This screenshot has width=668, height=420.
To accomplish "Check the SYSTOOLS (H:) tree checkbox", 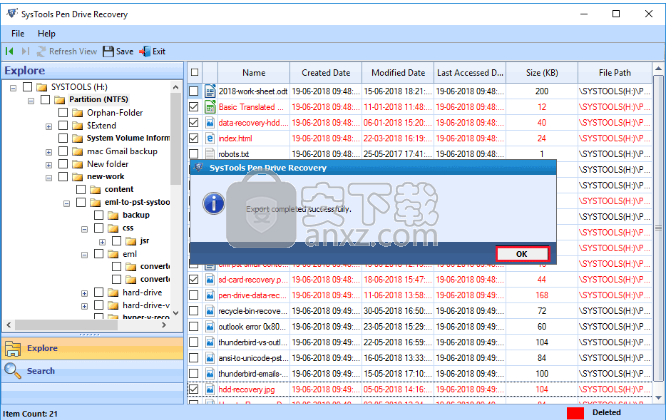I will (x=28, y=87).
